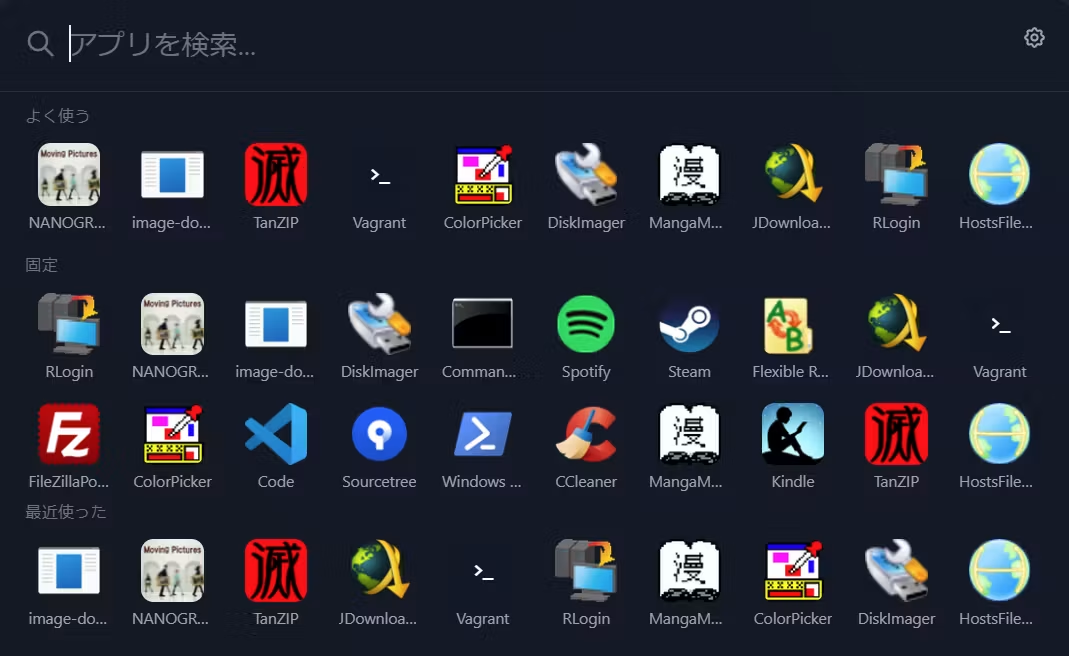1069x656 pixels.
Task: Launch ColorPicker from the 固定 section
Action: tap(172, 446)
